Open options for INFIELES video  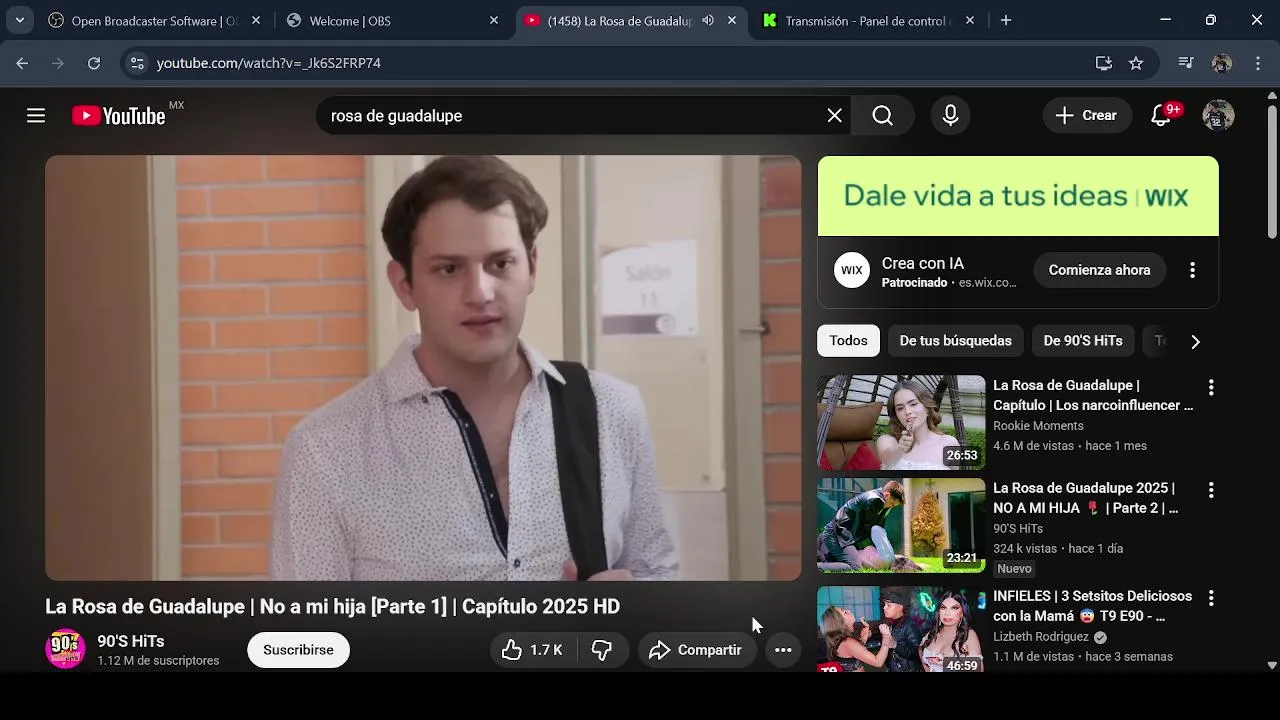(x=1211, y=598)
